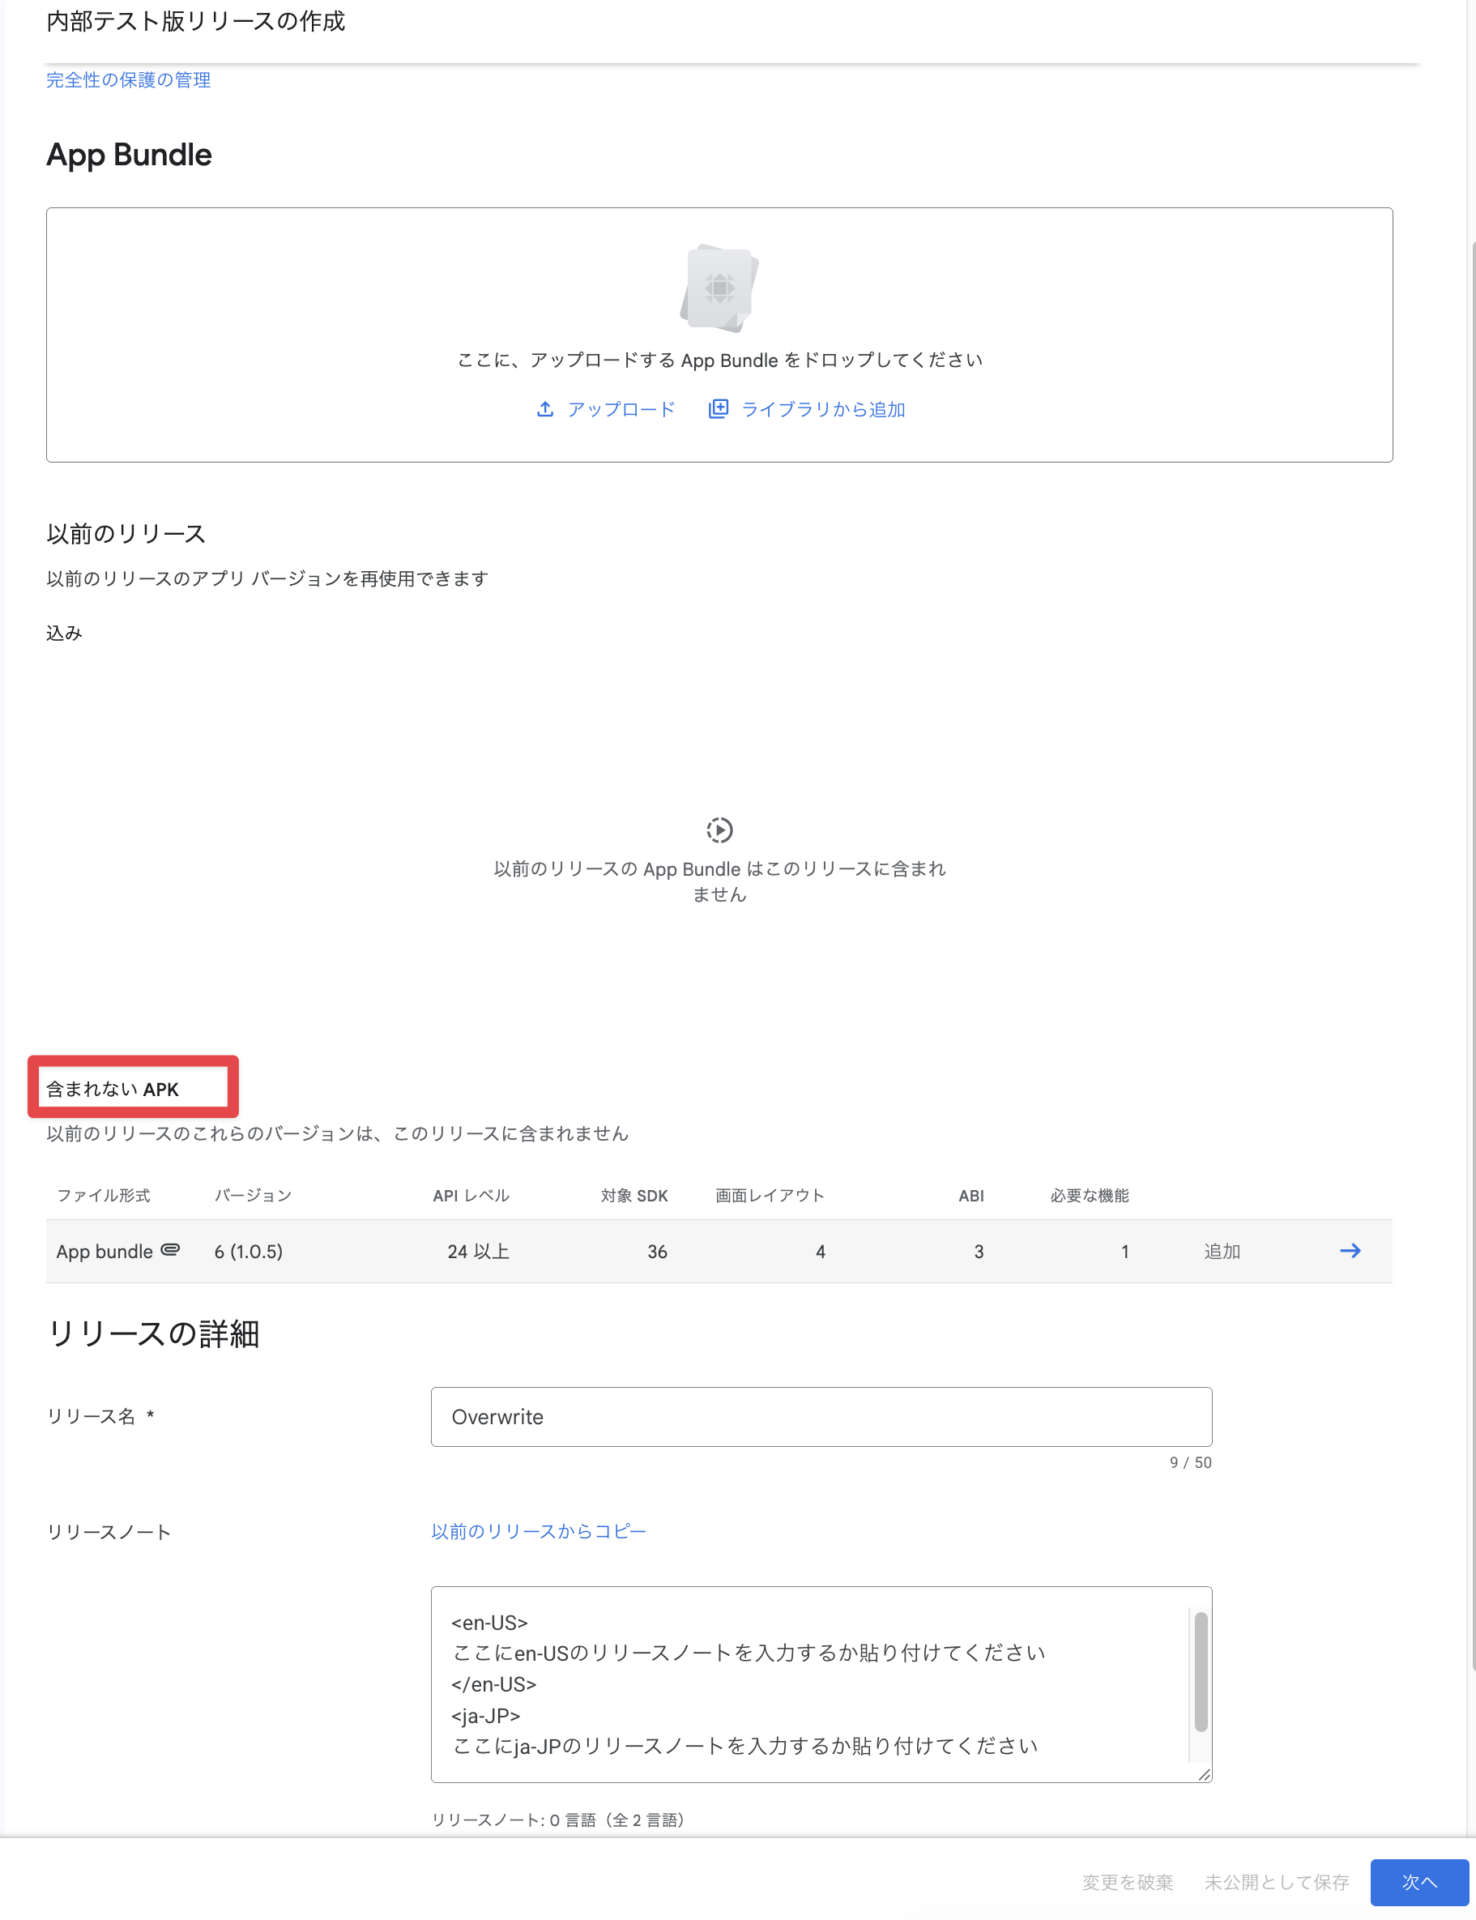The width and height of the screenshot is (1476, 1920).
Task: Select the highlighted 含まれない APK heading
Action: pos(113,1089)
